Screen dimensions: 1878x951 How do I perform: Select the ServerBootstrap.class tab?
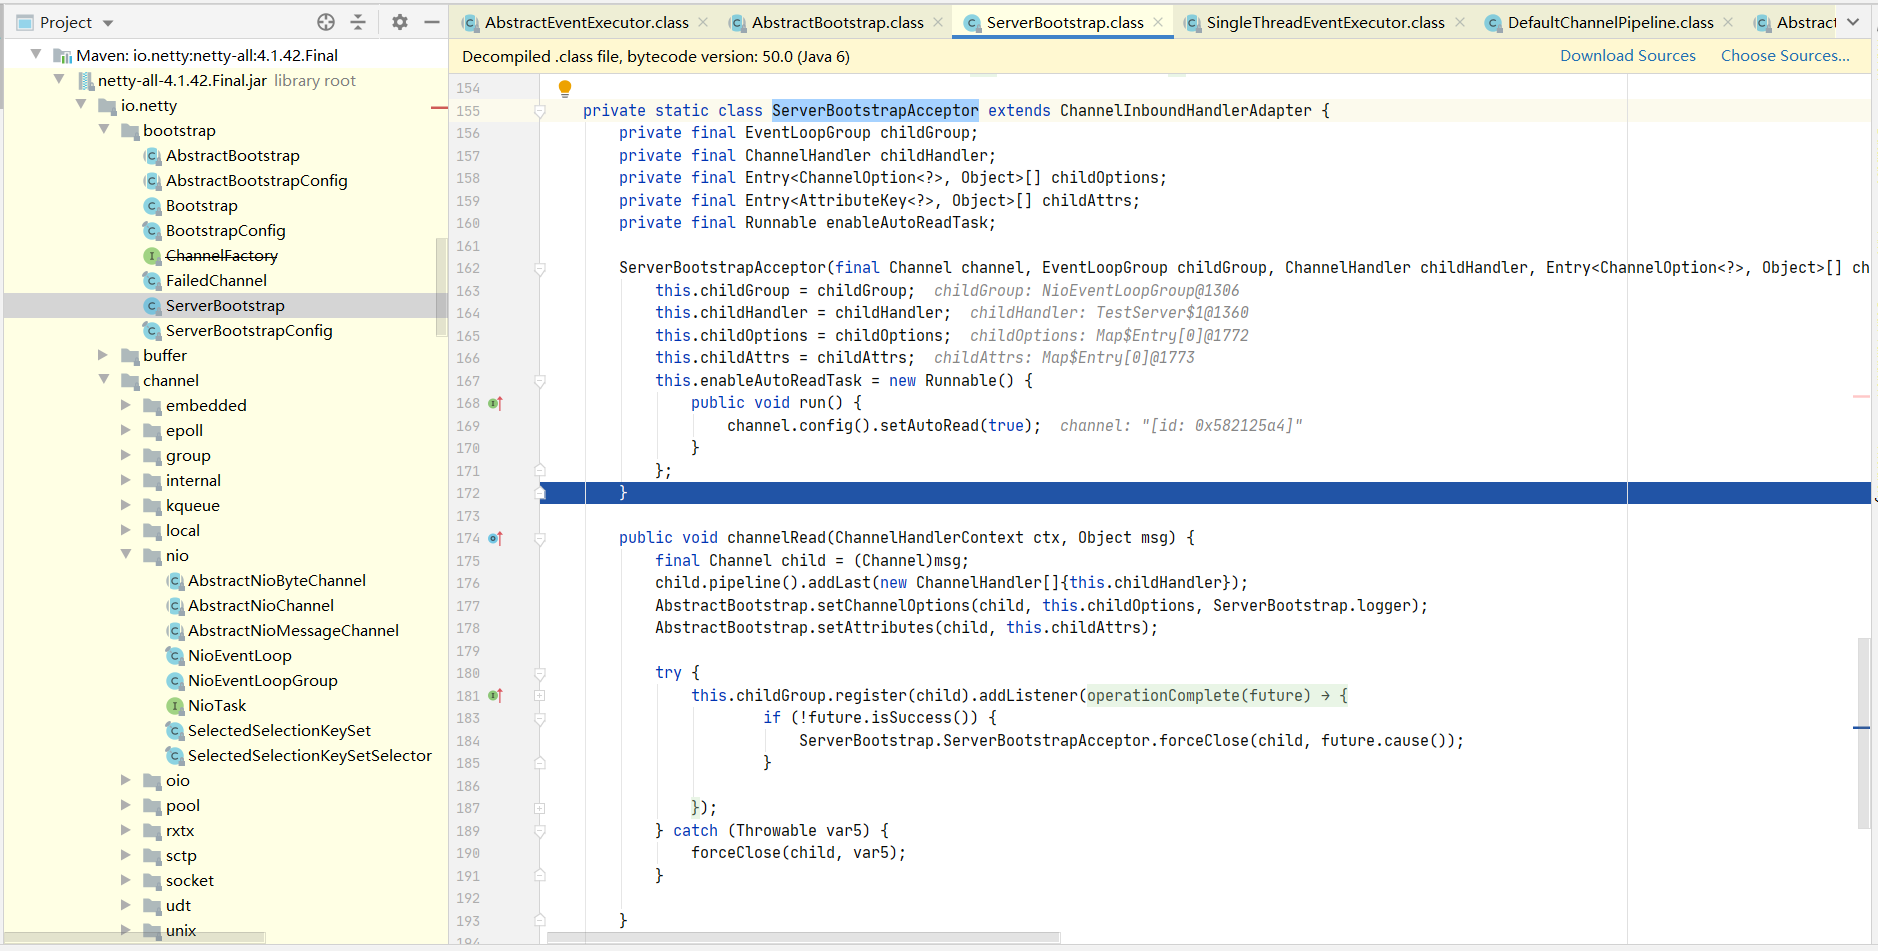(x=1065, y=22)
